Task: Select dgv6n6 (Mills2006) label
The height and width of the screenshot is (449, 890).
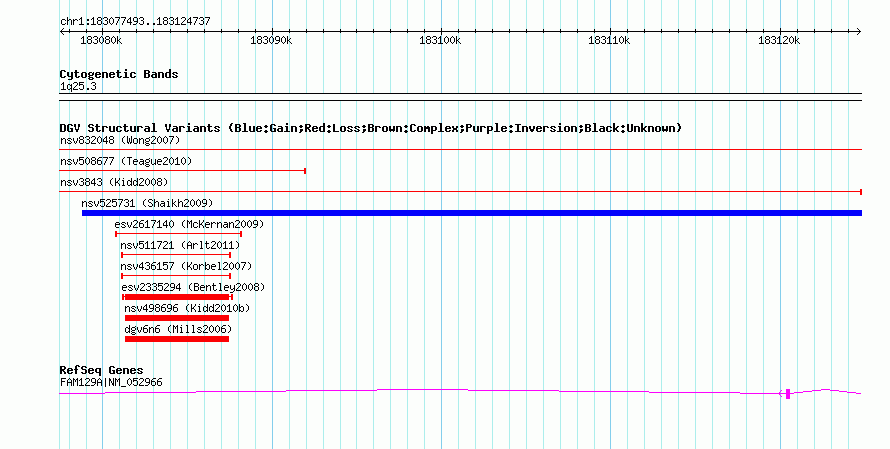Action: [178, 329]
